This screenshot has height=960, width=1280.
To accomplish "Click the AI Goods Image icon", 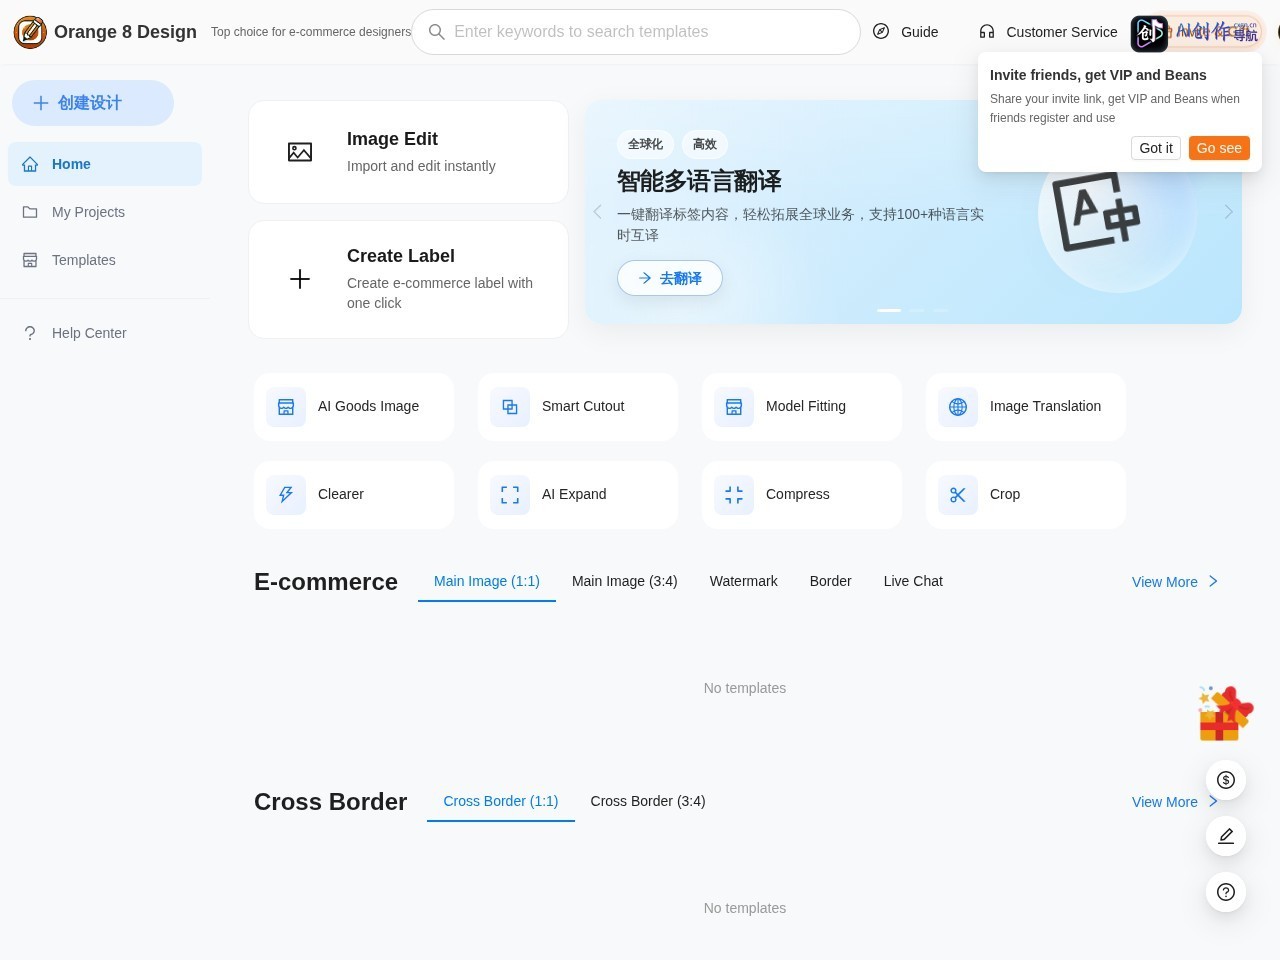I will [x=286, y=407].
